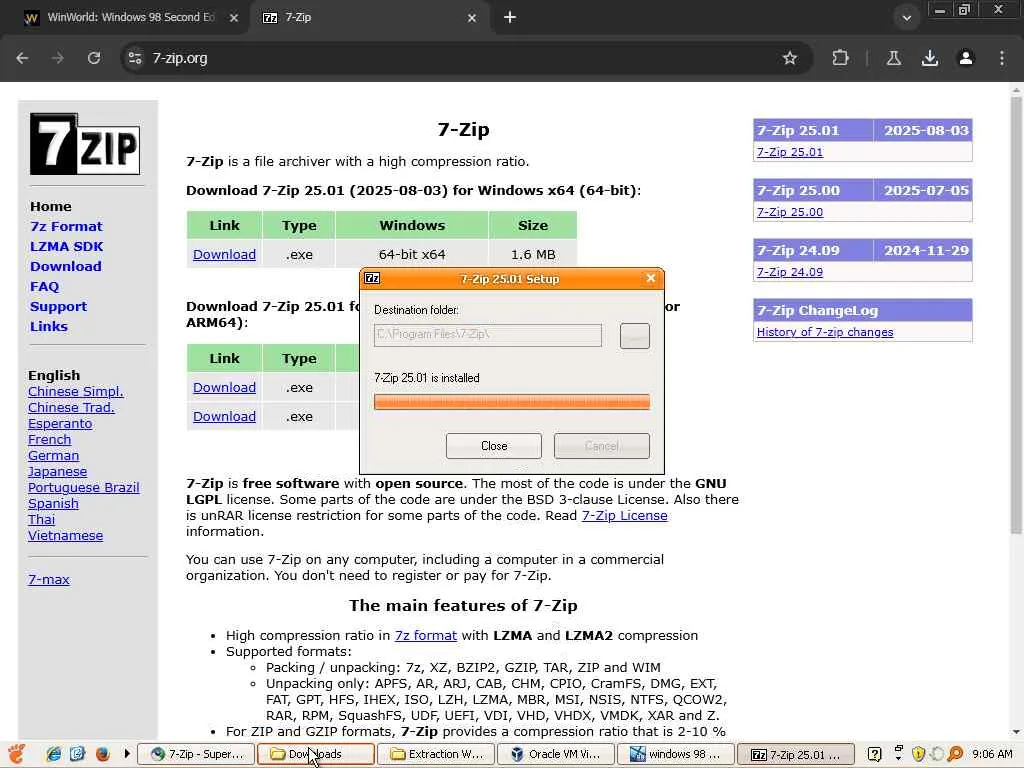Open the LZMA SDK sidebar link

pos(67,247)
